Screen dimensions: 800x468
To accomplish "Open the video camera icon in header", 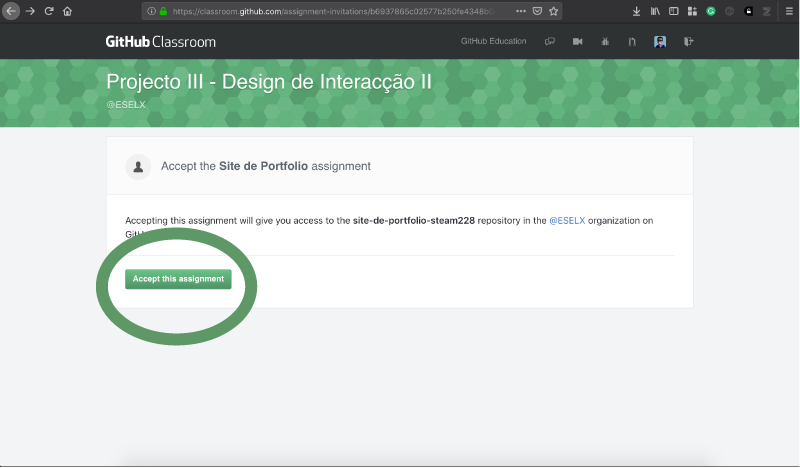I will [x=578, y=41].
